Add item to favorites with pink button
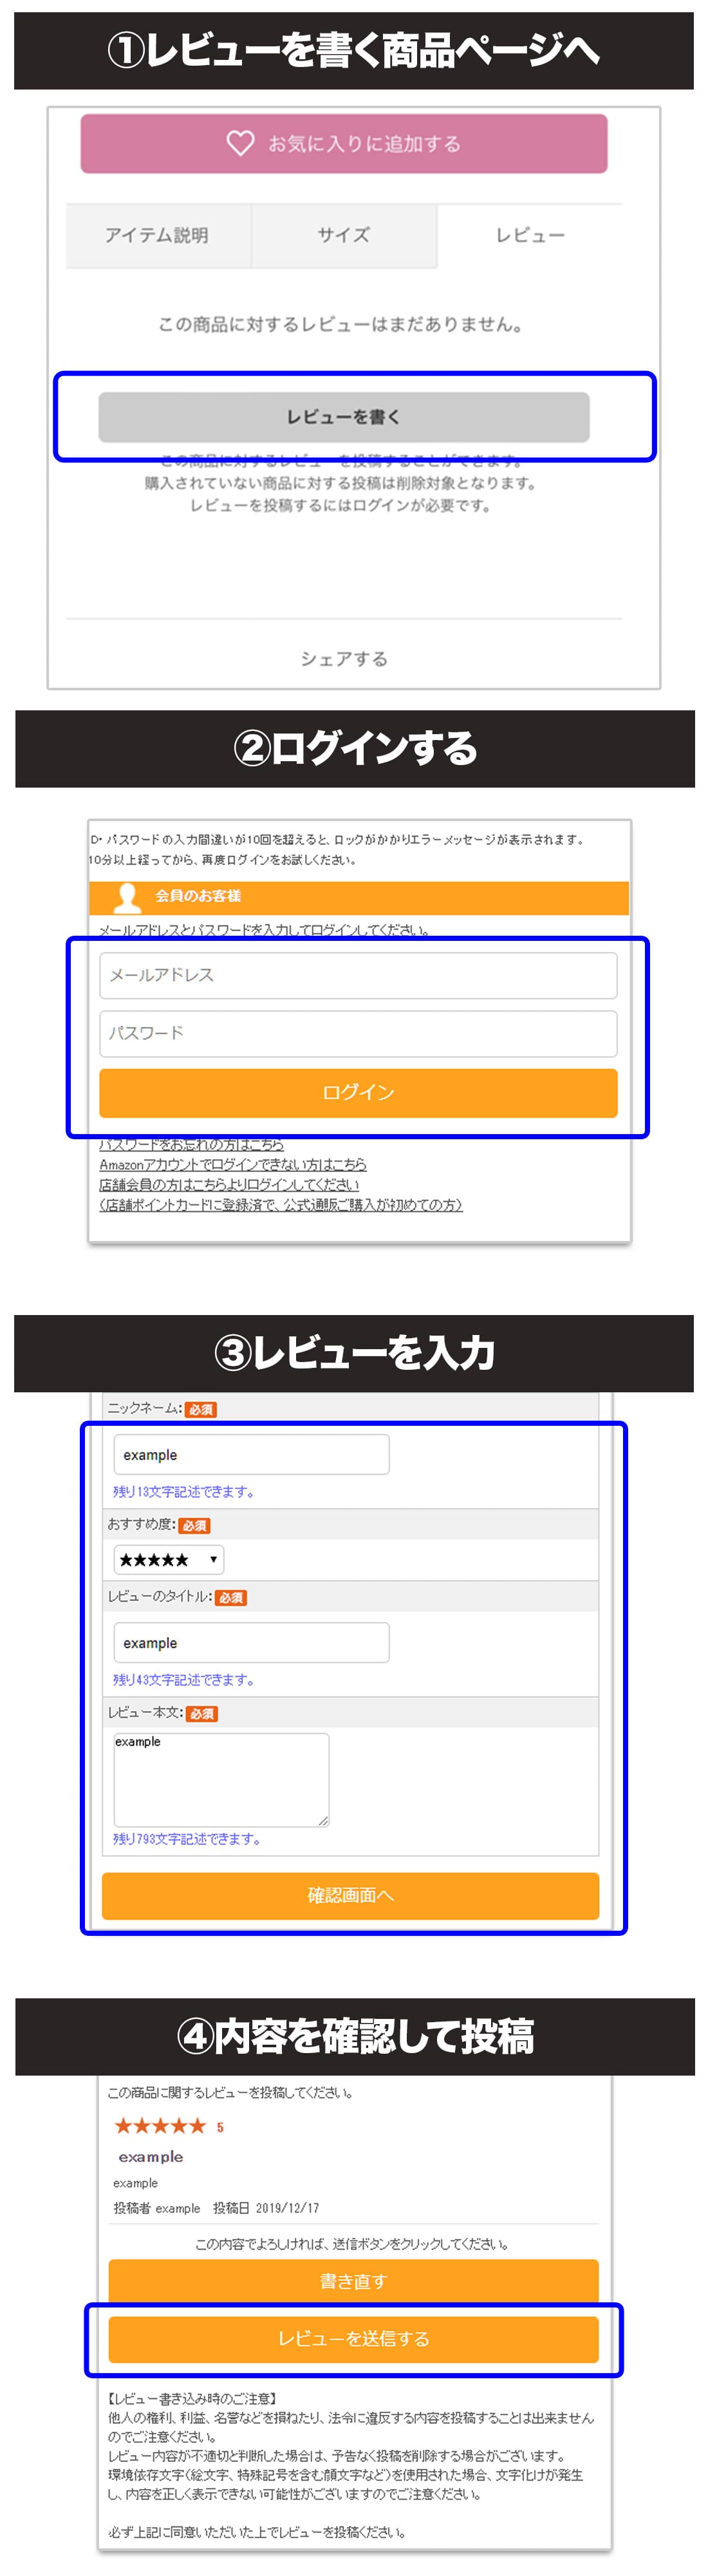Image resolution: width=708 pixels, height=2576 pixels. 344,143
